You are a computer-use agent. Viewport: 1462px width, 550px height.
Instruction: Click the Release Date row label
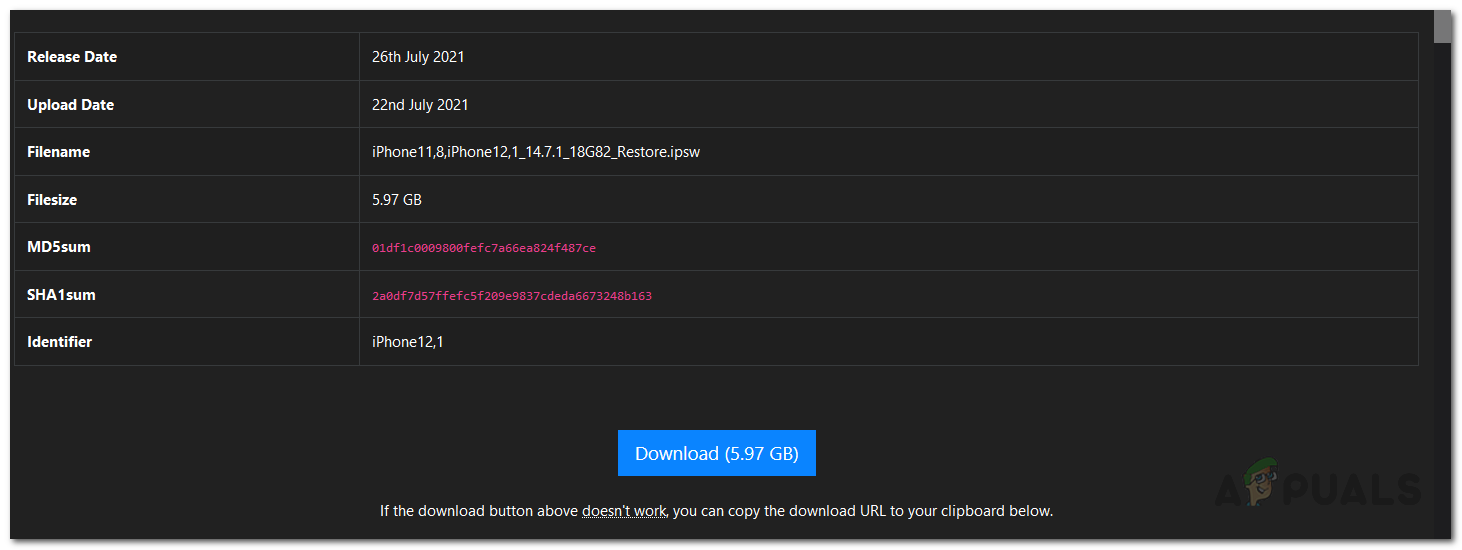coord(72,57)
